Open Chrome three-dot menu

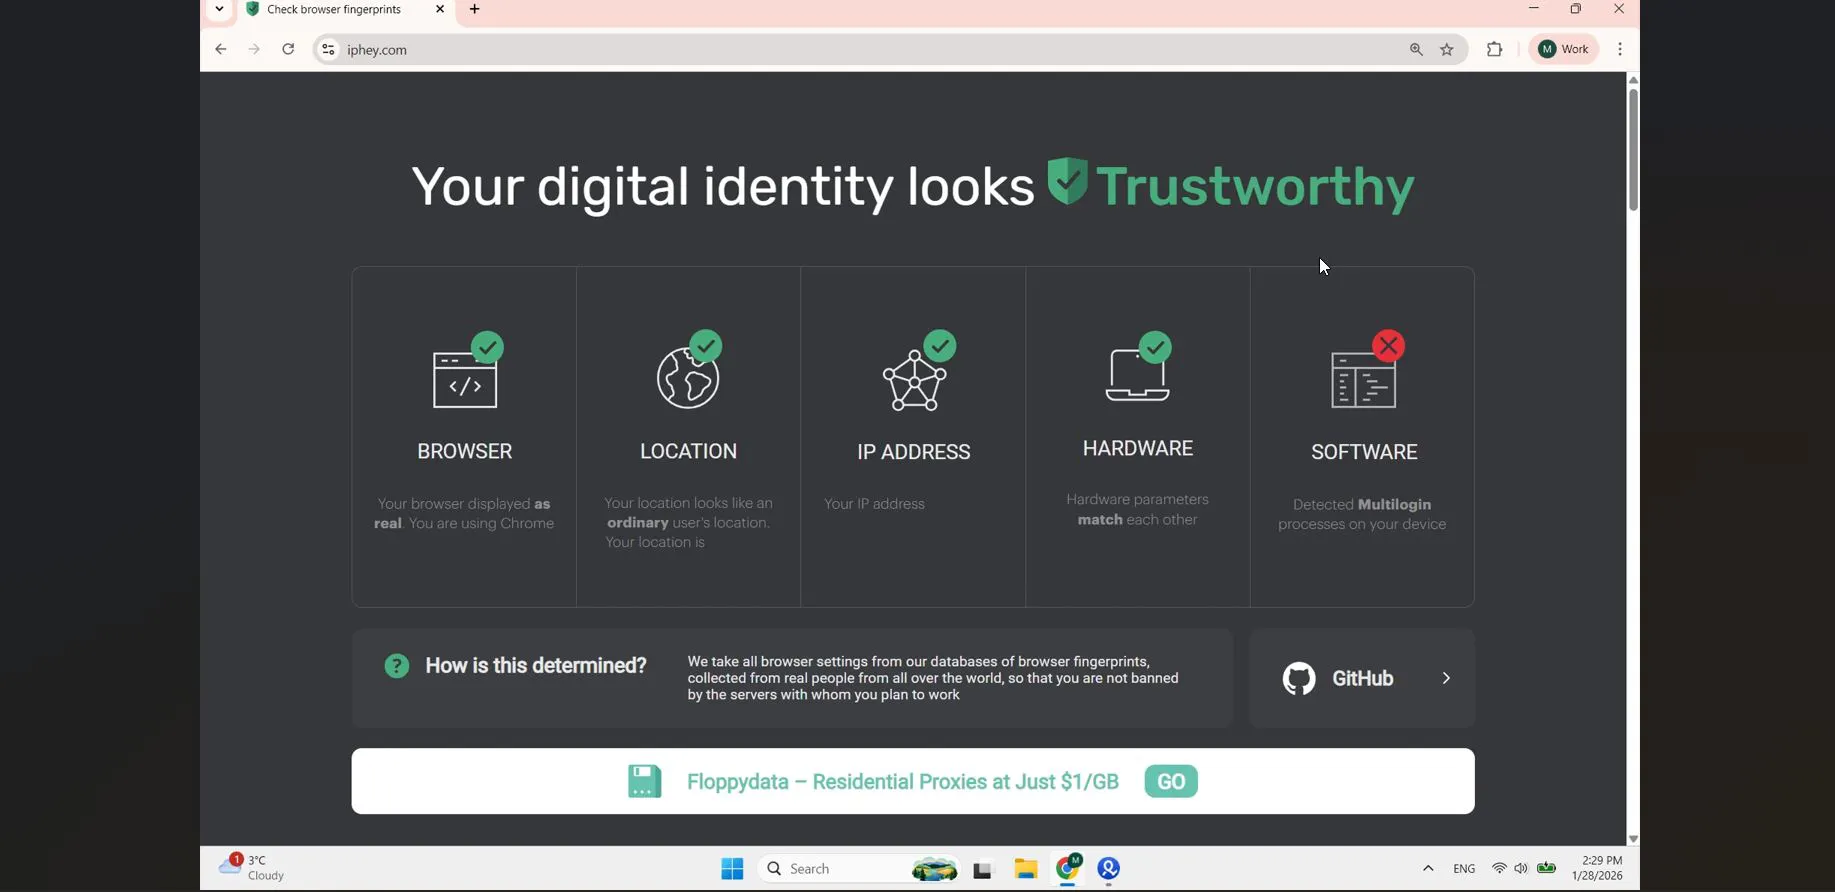coord(1620,49)
